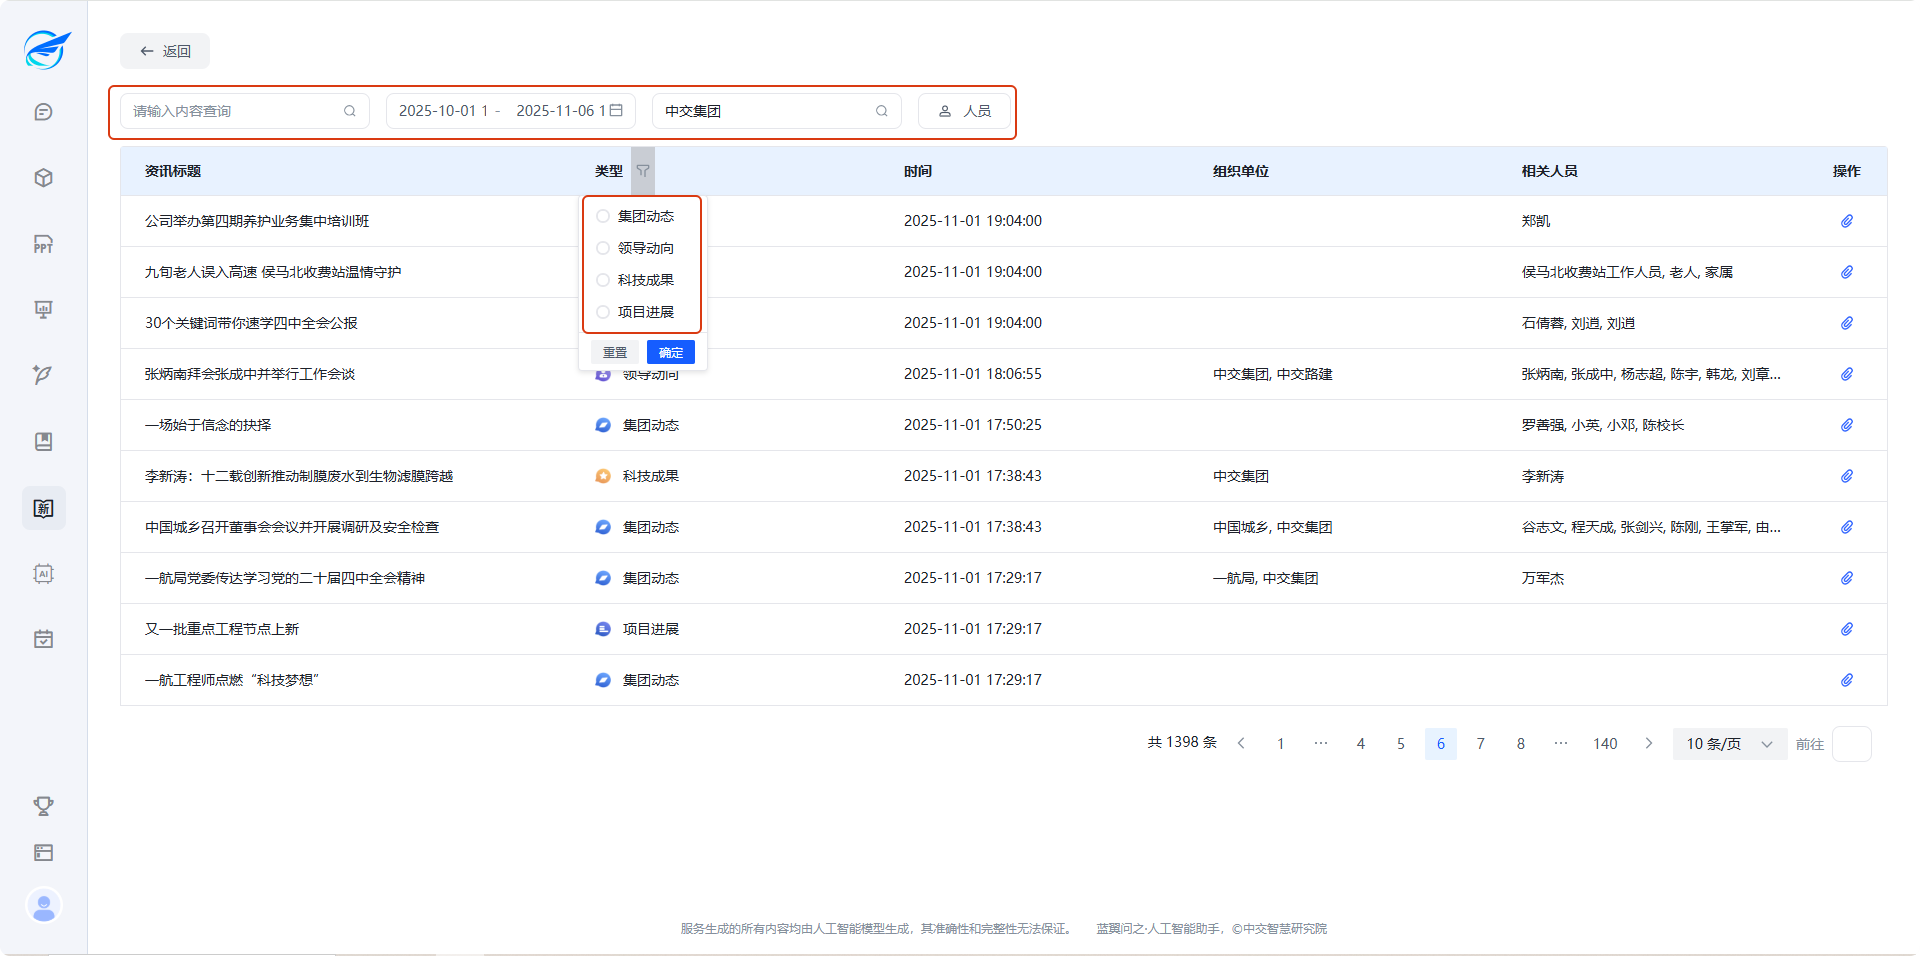The height and width of the screenshot is (956, 1920).
Task: Open the user avatar profile
Action: coord(44,906)
